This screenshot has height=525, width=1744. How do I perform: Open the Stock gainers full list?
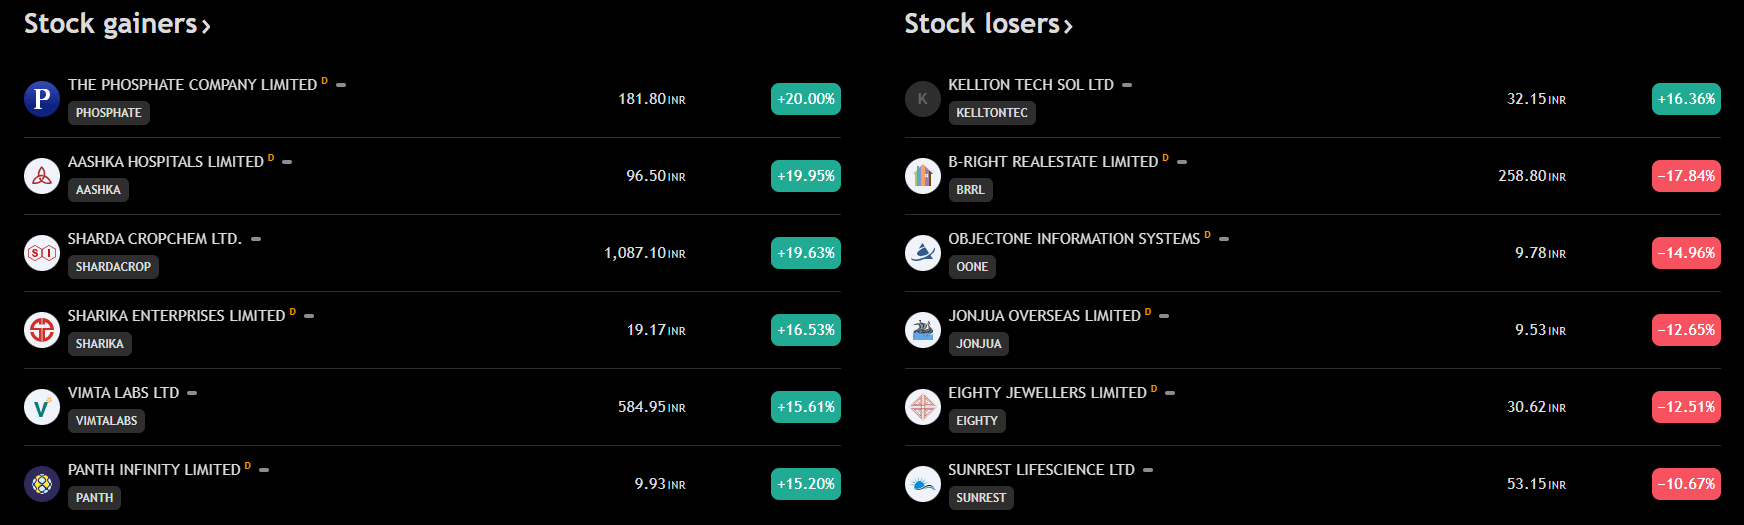coord(117,24)
